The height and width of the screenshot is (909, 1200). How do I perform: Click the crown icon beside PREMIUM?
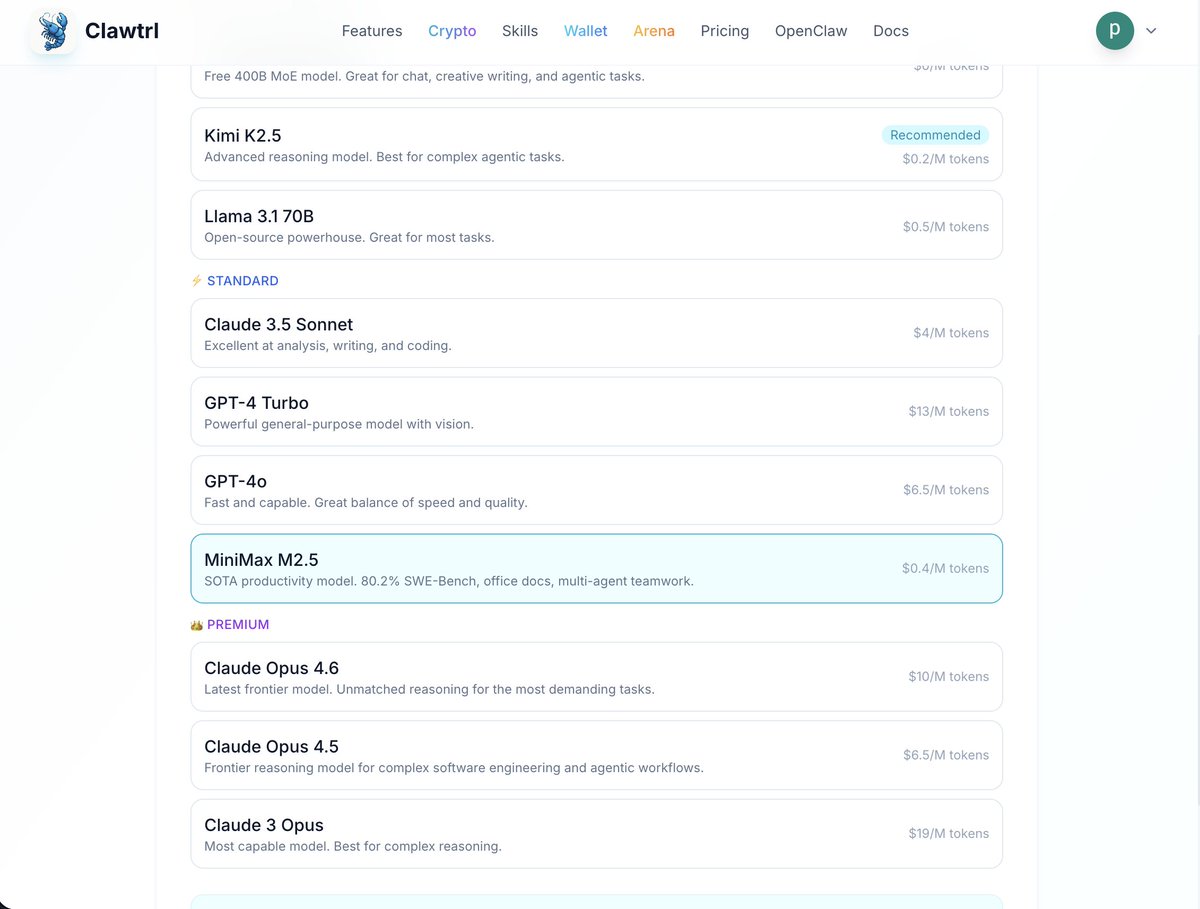(x=197, y=625)
